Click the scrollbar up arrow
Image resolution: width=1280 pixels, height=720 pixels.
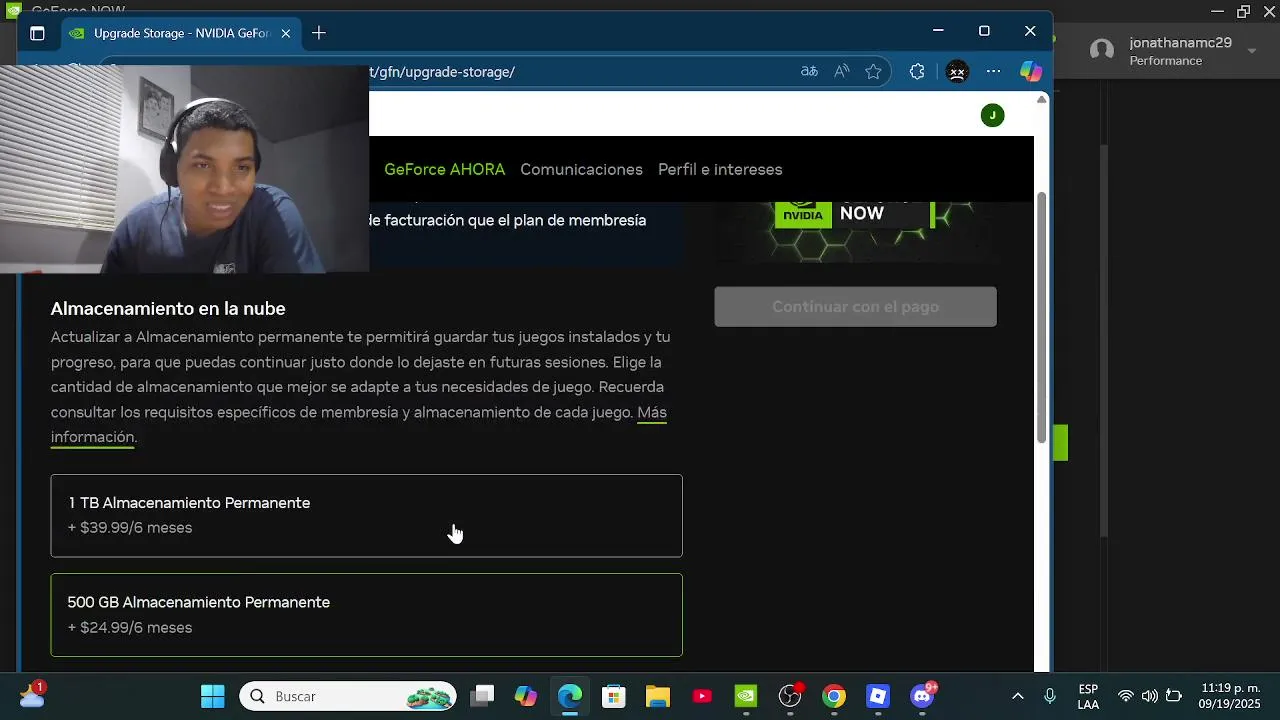point(1041,99)
